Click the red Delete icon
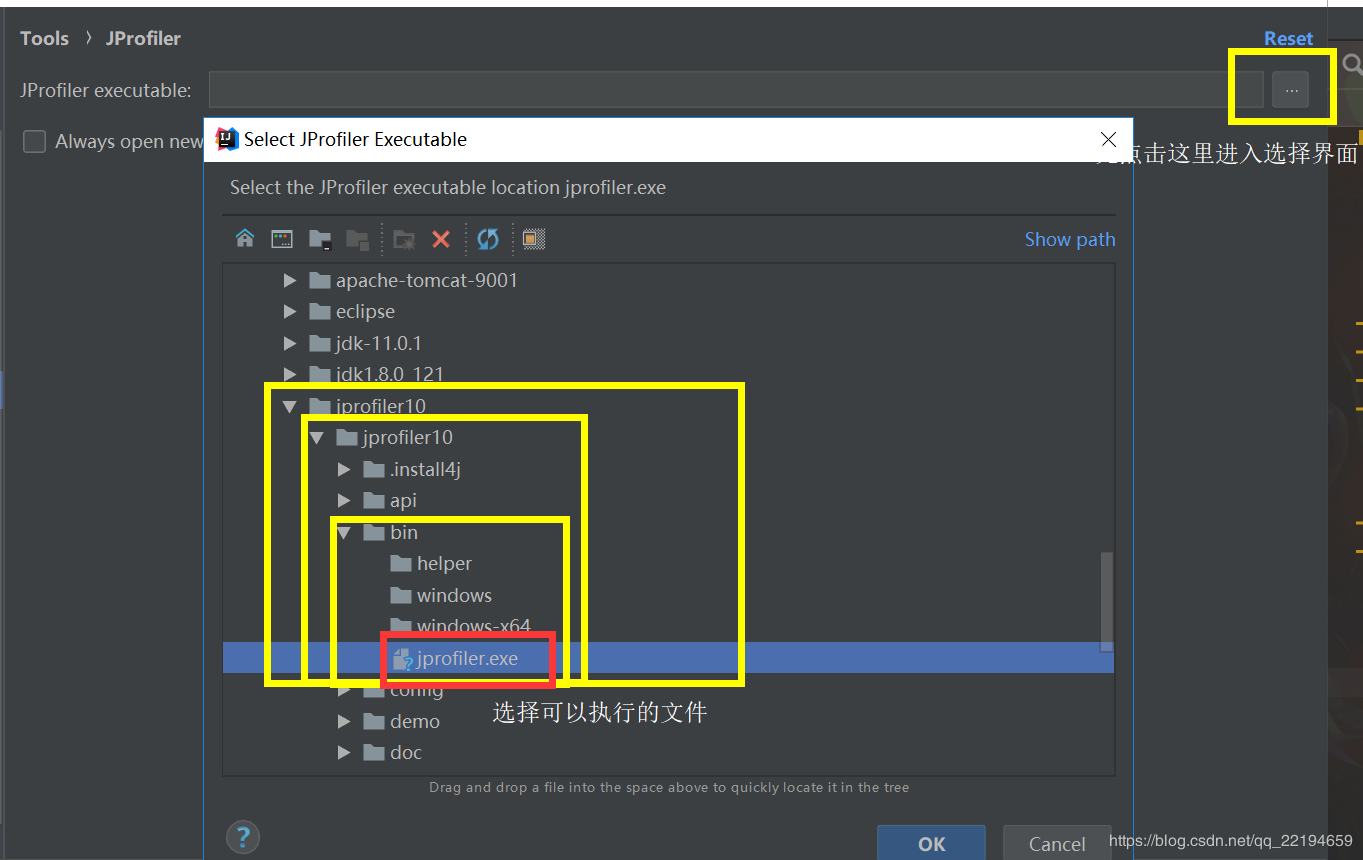 tap(441, 239)
